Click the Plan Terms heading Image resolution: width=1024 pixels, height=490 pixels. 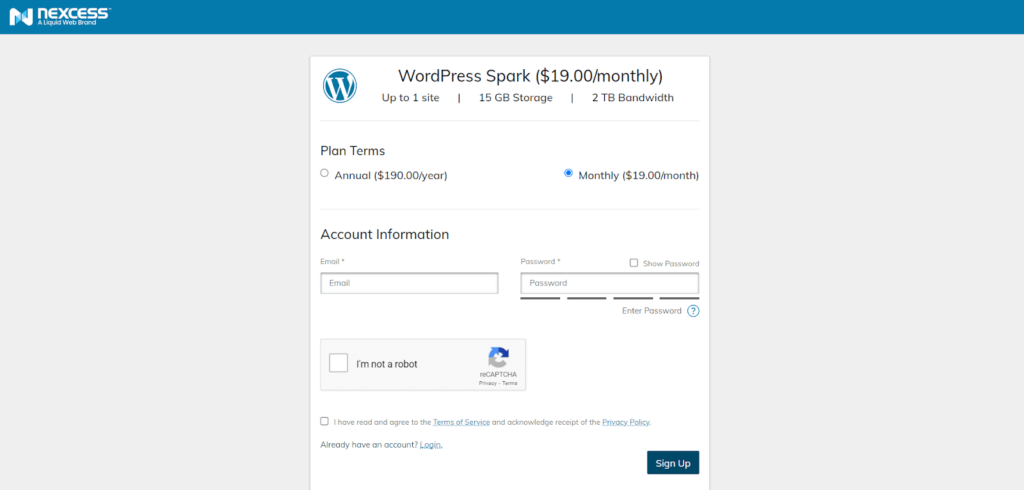353,151
